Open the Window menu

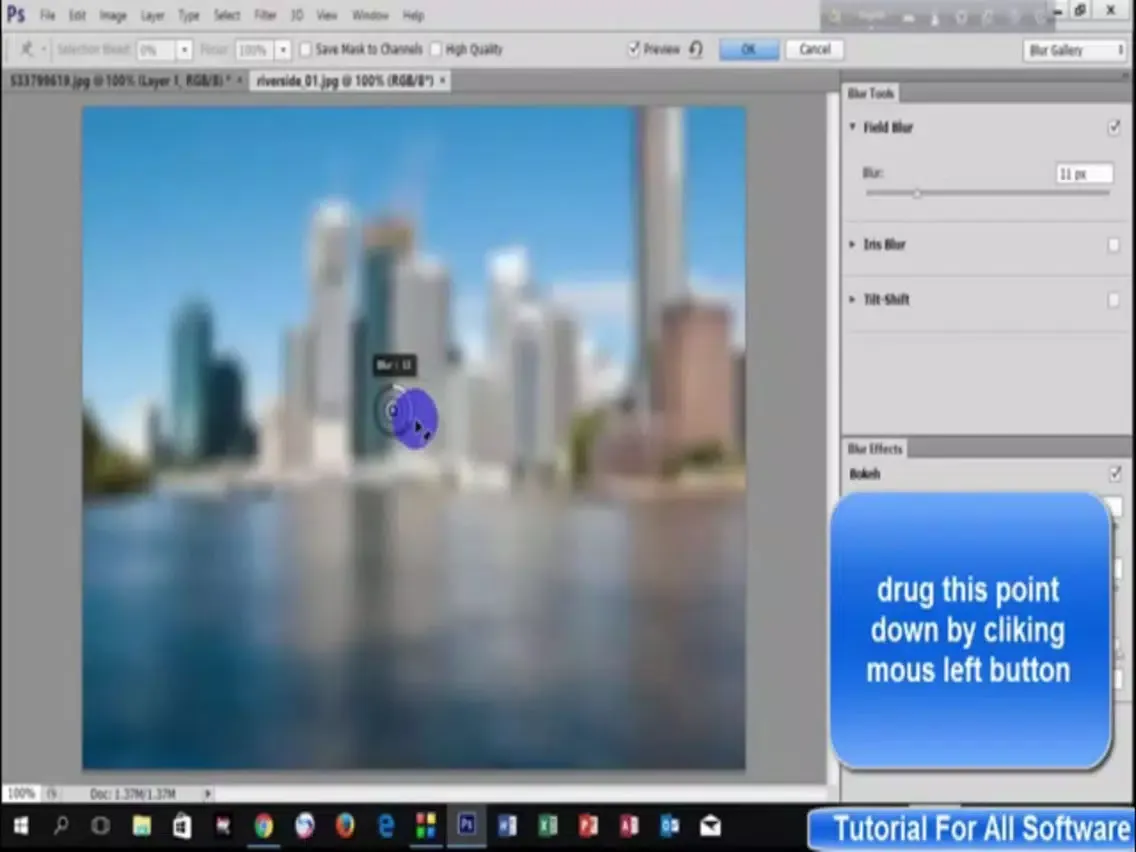pyautogui.click(x=370, y=15)
